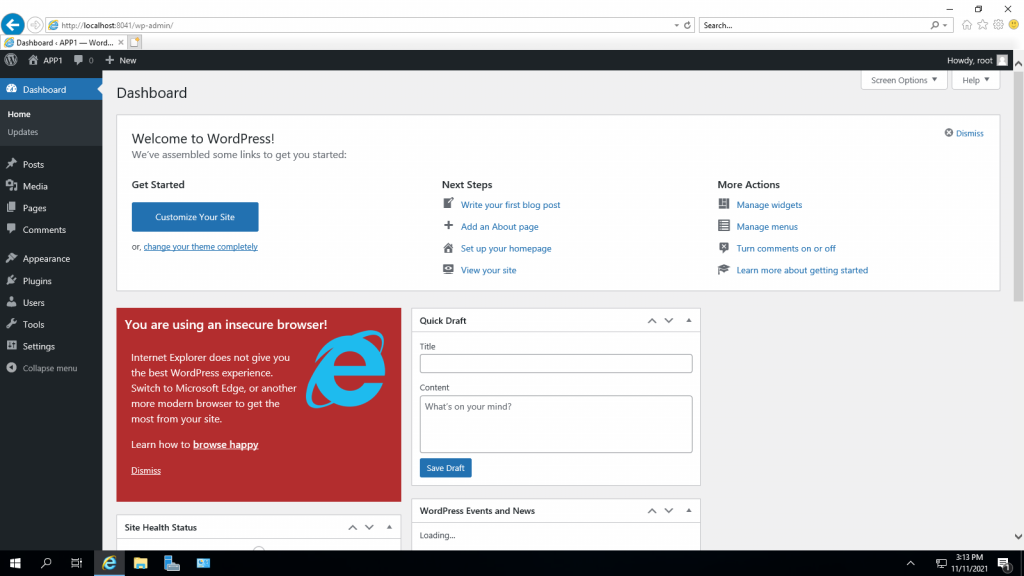Go back with the browser back arrow
The image size is (1024, 576).
(12, 25)
